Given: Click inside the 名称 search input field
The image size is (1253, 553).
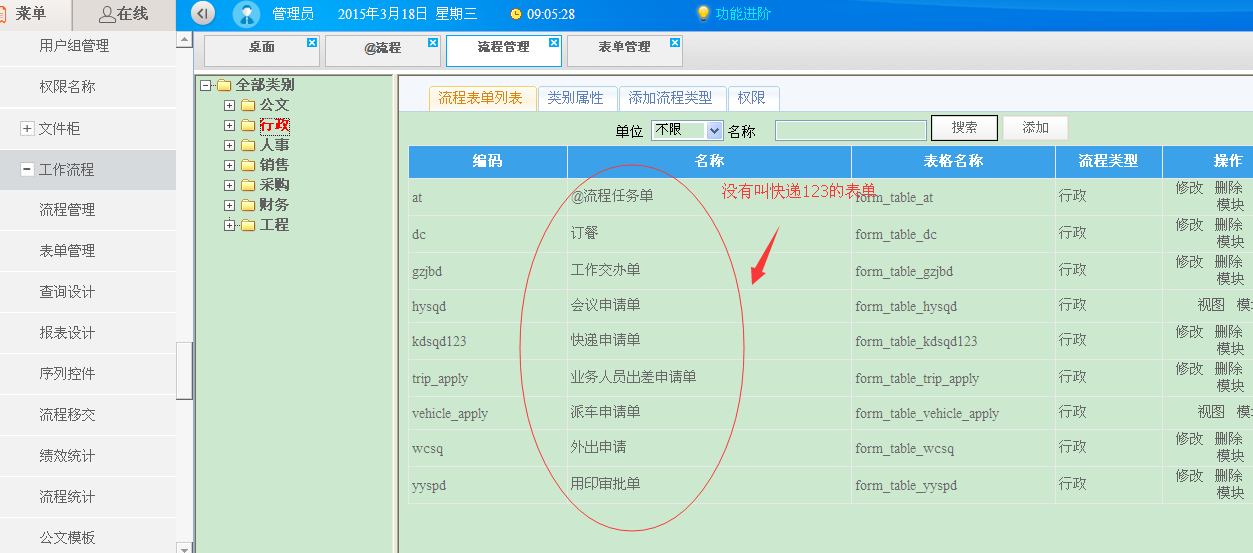Looking at the screenshot, I should tap(851, 130).
